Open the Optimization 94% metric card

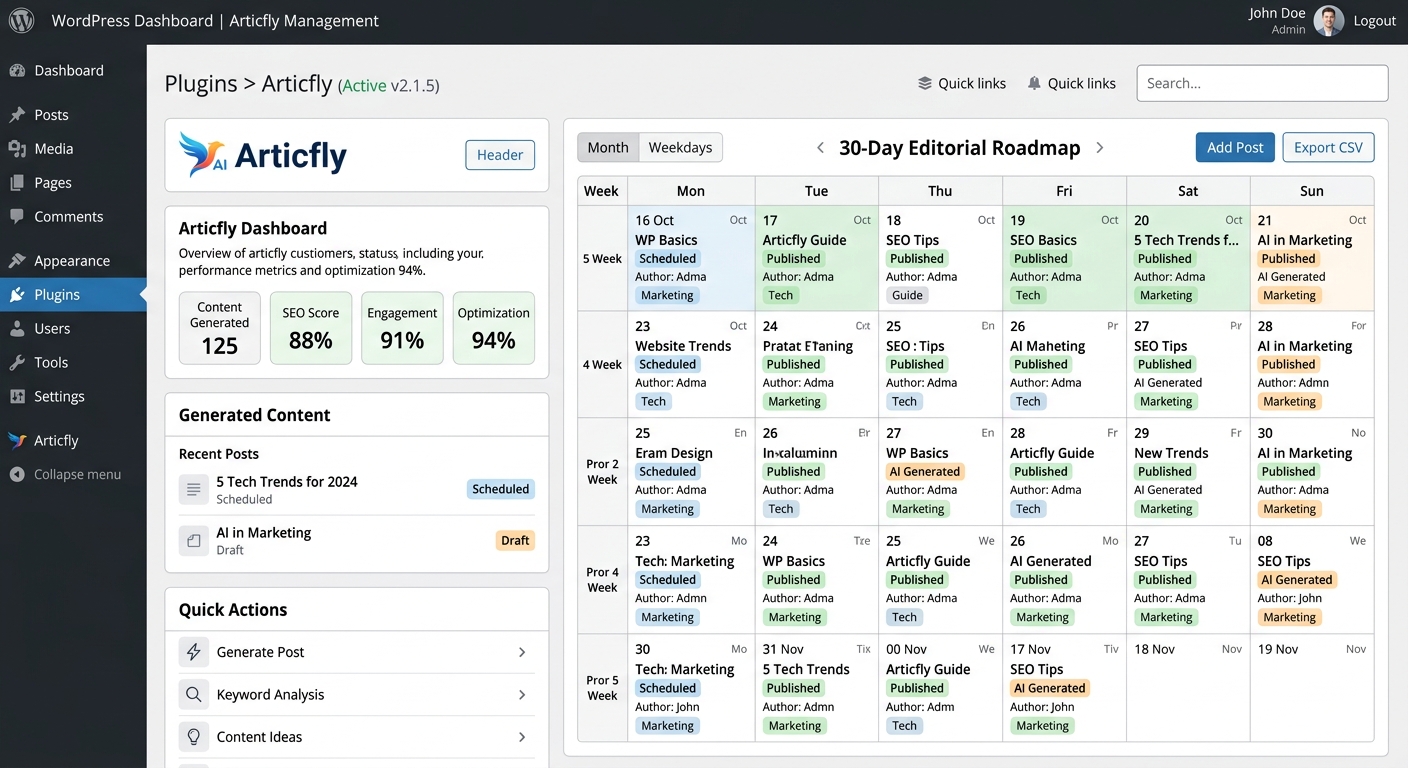point(494,328)
